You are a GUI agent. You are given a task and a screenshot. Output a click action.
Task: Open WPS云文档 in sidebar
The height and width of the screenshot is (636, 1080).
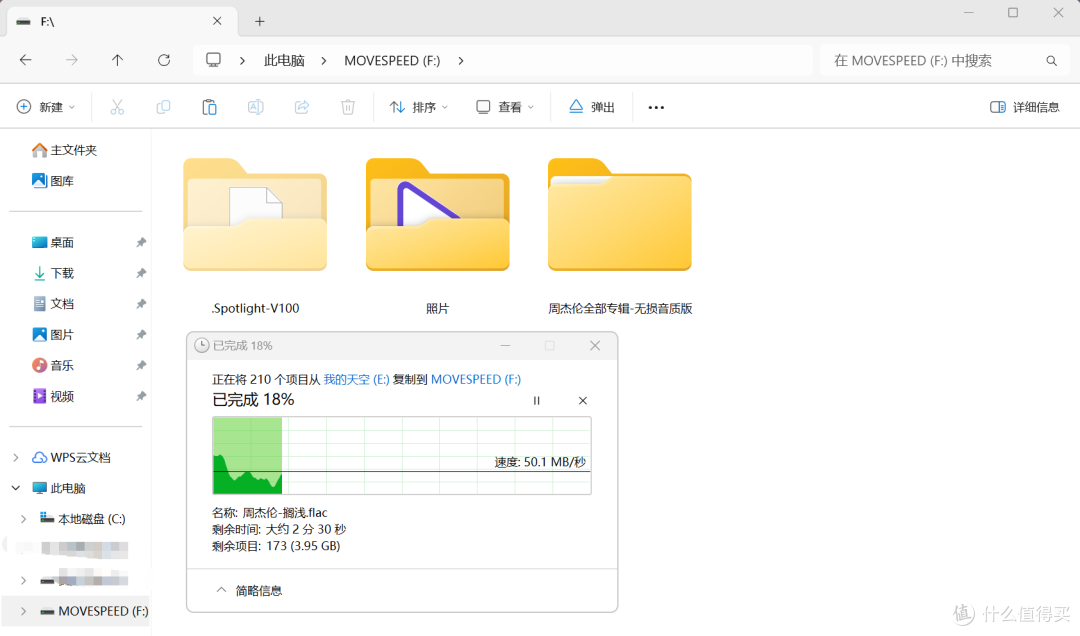[x=71, y=458]
